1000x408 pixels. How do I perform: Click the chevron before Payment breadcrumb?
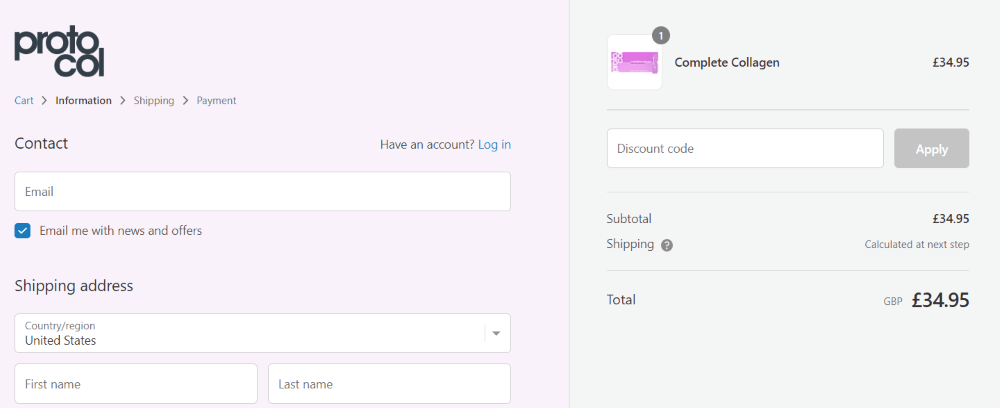pyautogui.click(x=186, y=101)
